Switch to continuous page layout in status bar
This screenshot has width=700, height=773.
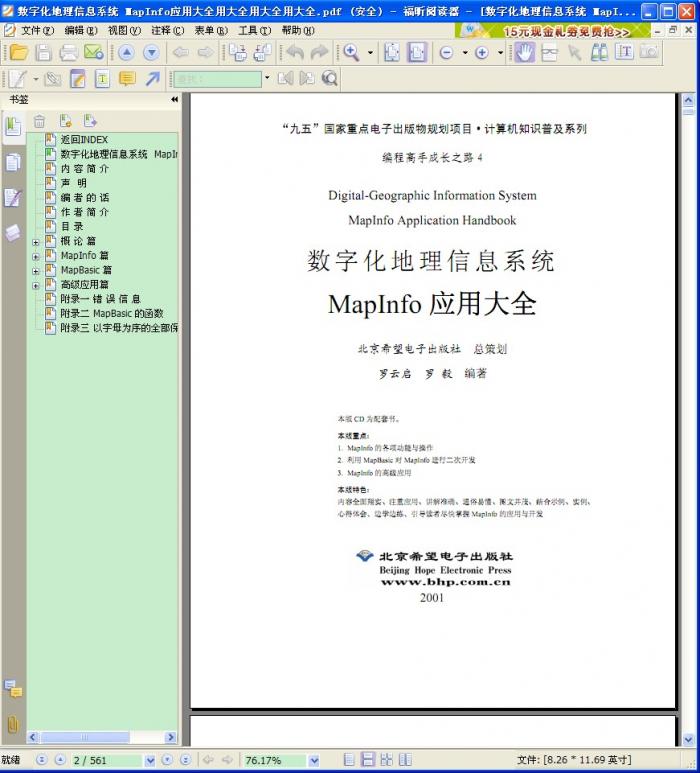[368, 760]
